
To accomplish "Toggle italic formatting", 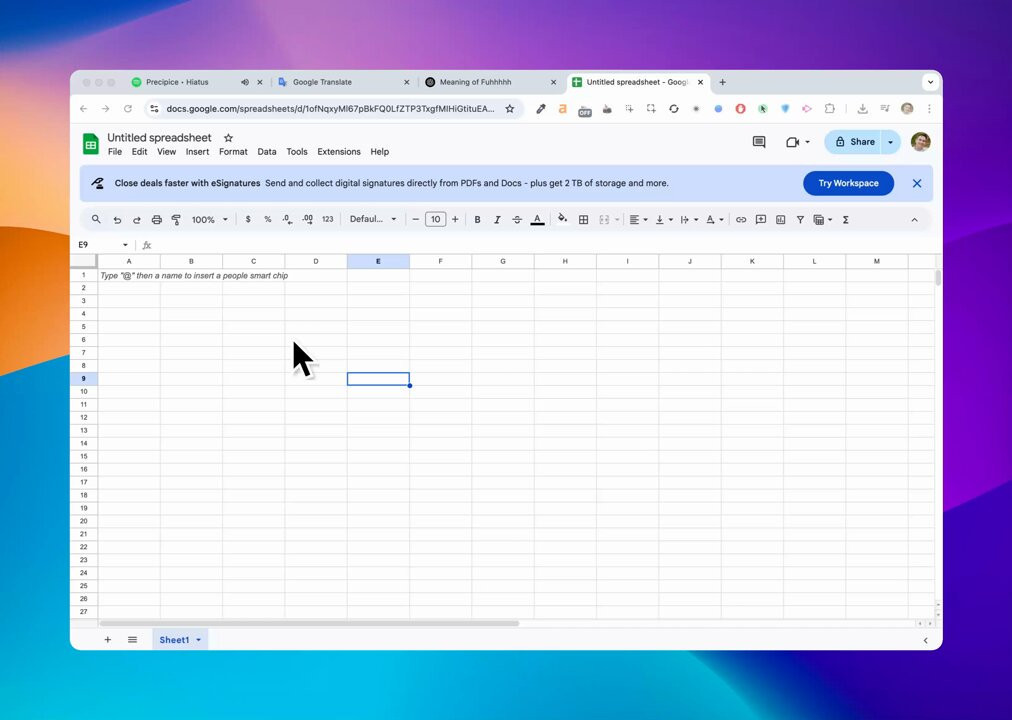I will pos(497,219).
